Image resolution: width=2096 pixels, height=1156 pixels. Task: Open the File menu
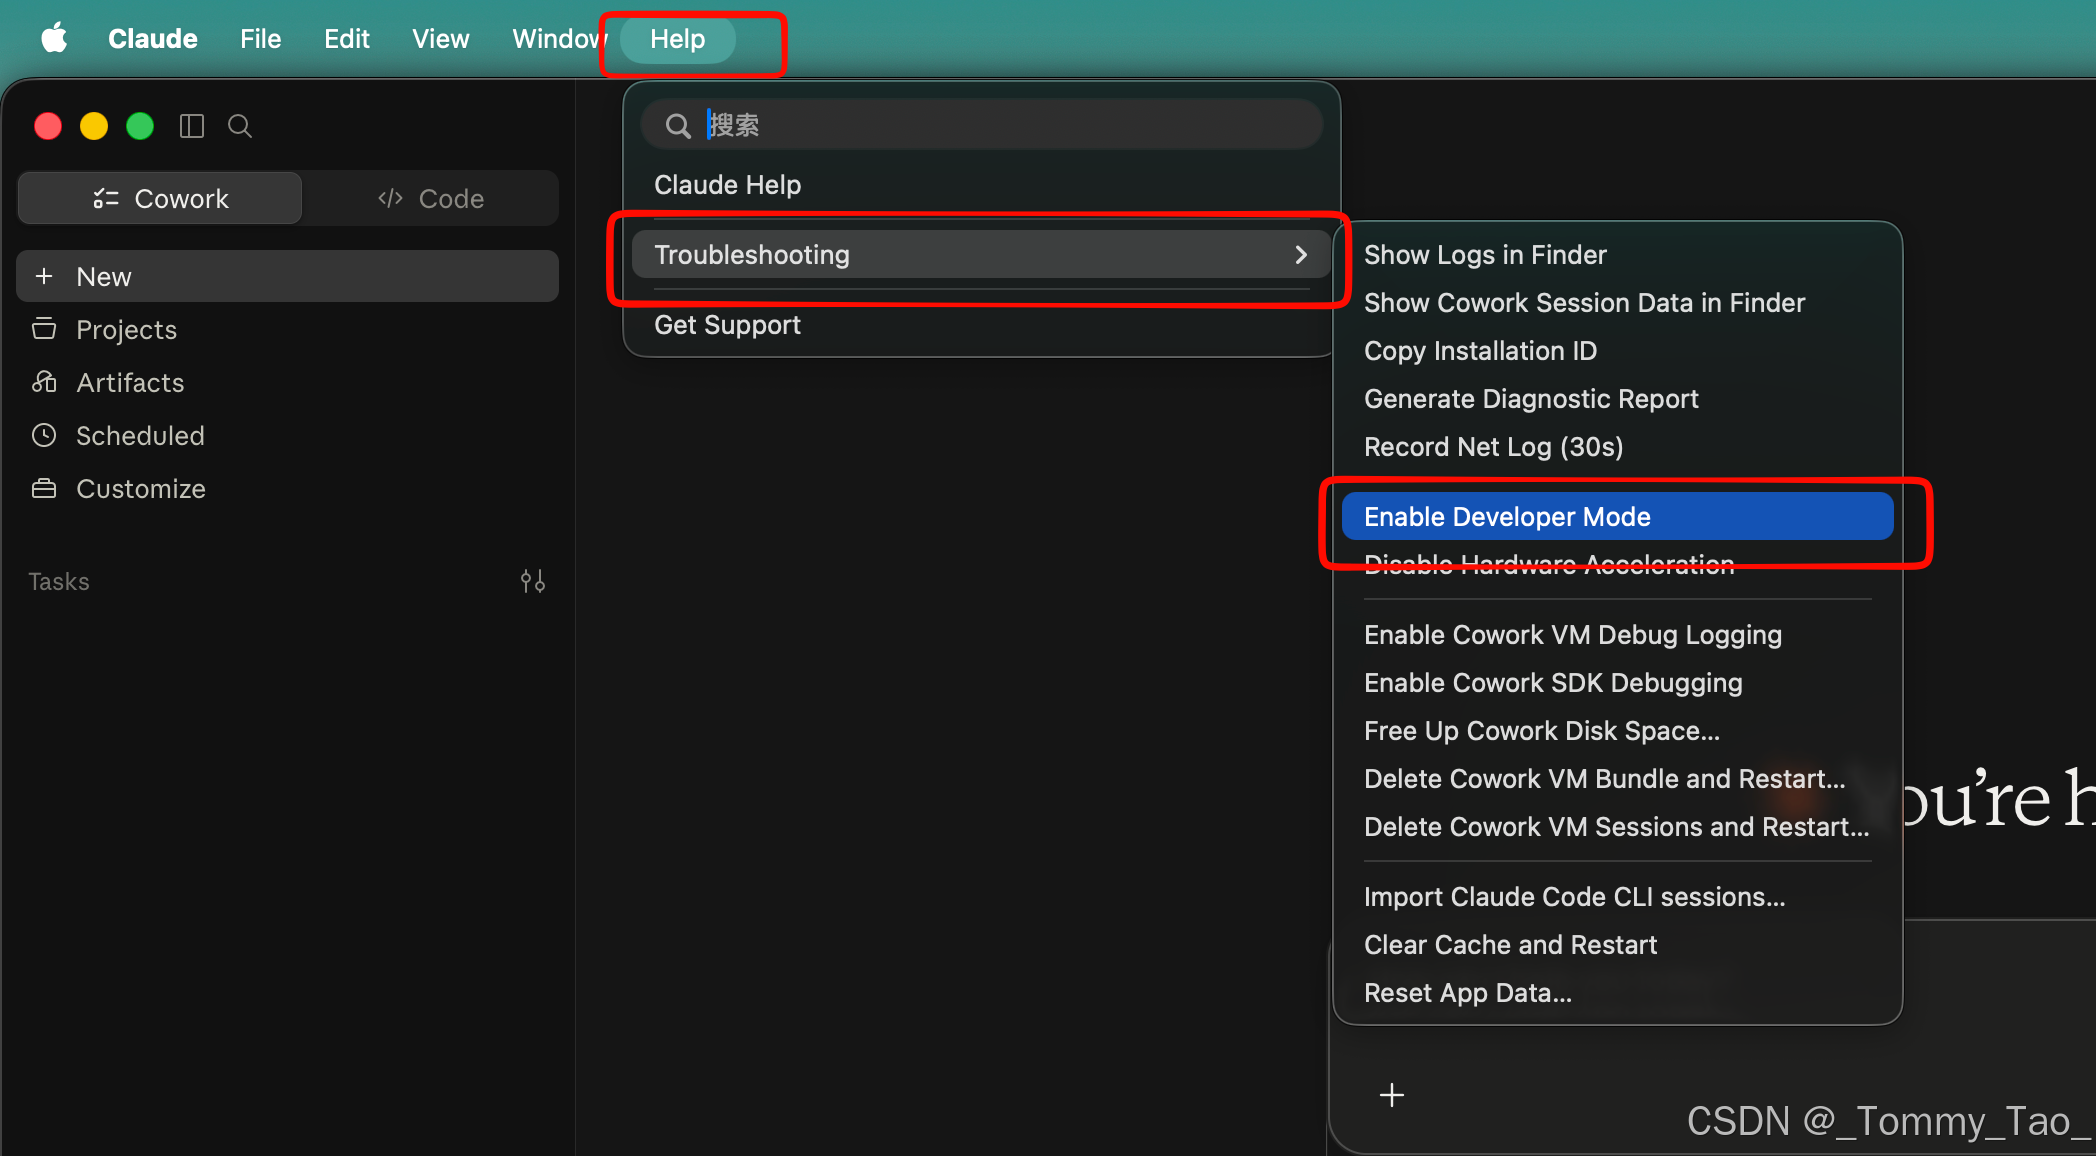point(261,39)
